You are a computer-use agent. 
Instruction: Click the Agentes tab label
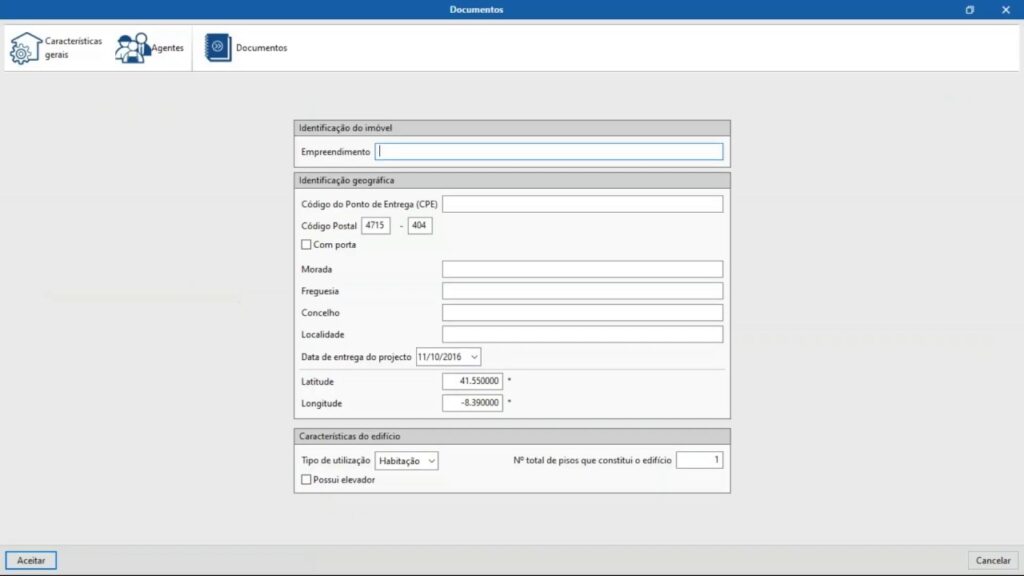[167, 48]
